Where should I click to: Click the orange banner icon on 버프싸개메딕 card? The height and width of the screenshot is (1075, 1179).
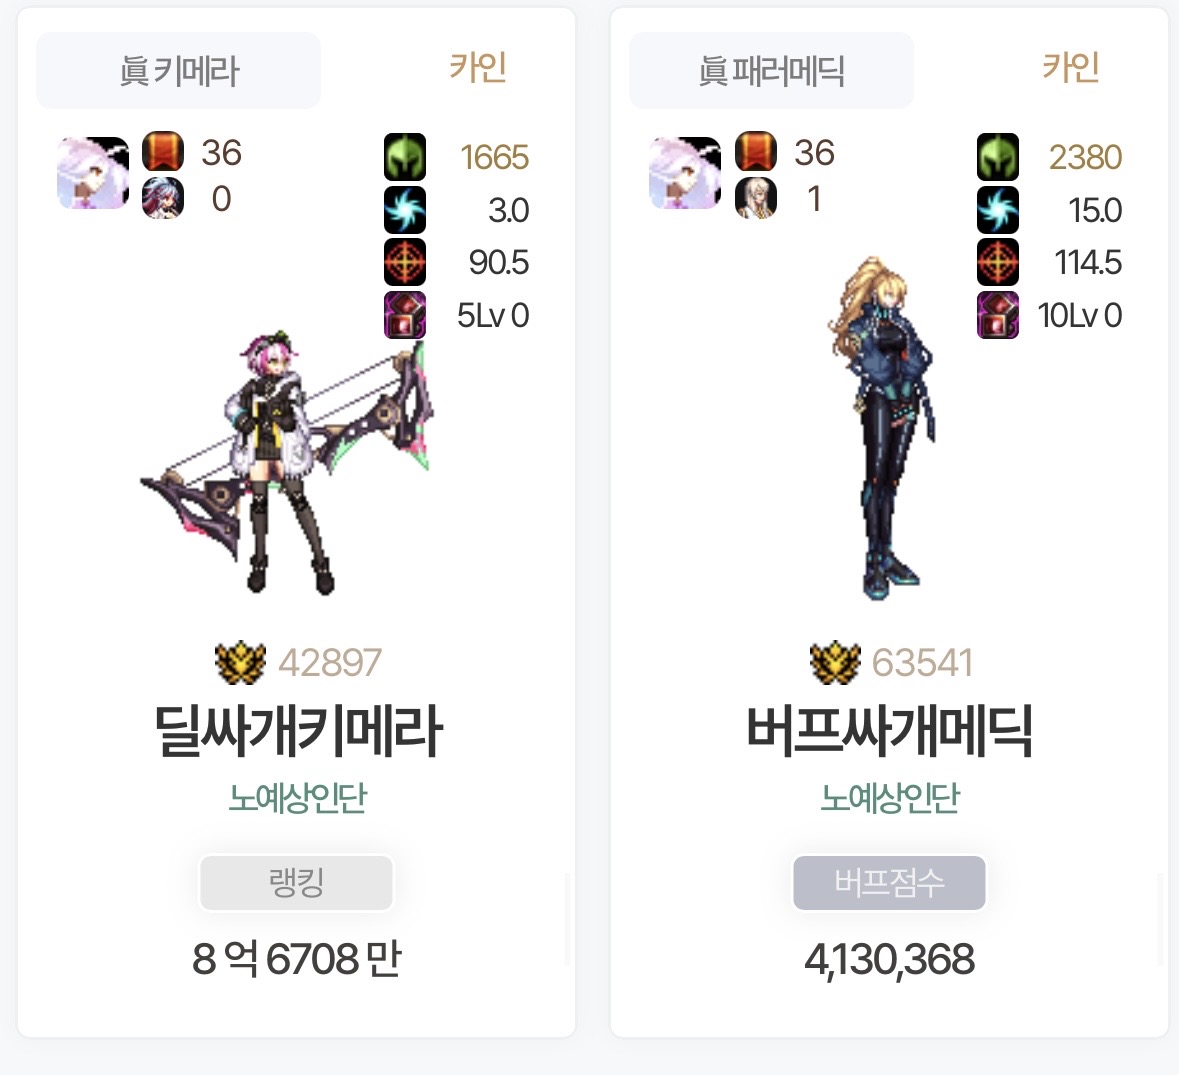pyautogui.click(x=756, y=151)
